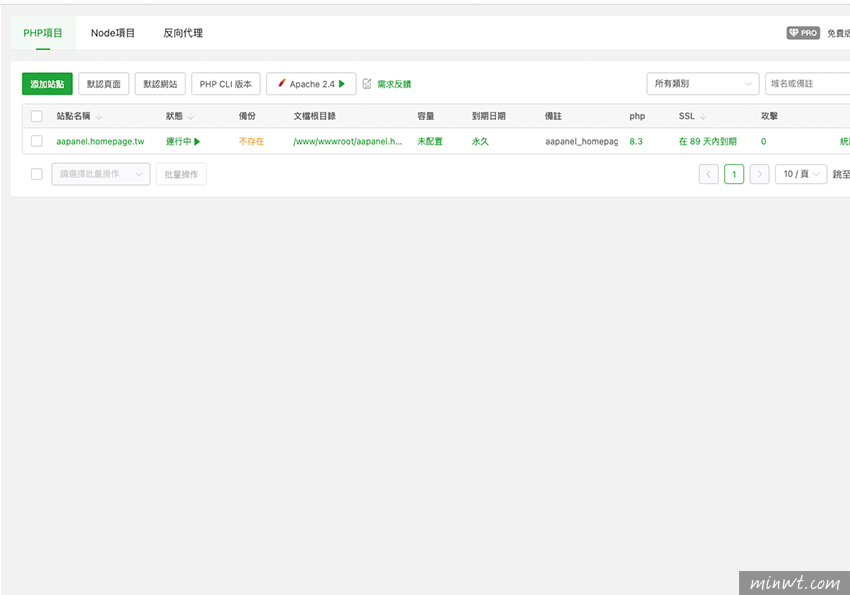Click the 批量操作 button

pos(181,174)
